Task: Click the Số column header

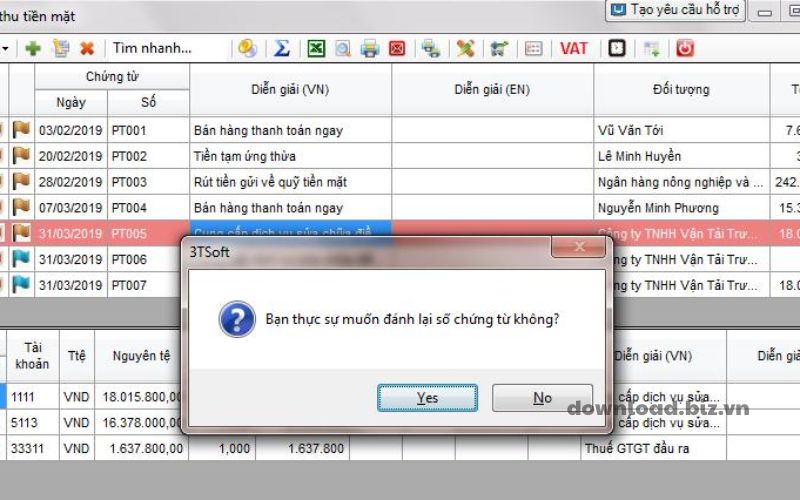Action: tap(148, 103)
